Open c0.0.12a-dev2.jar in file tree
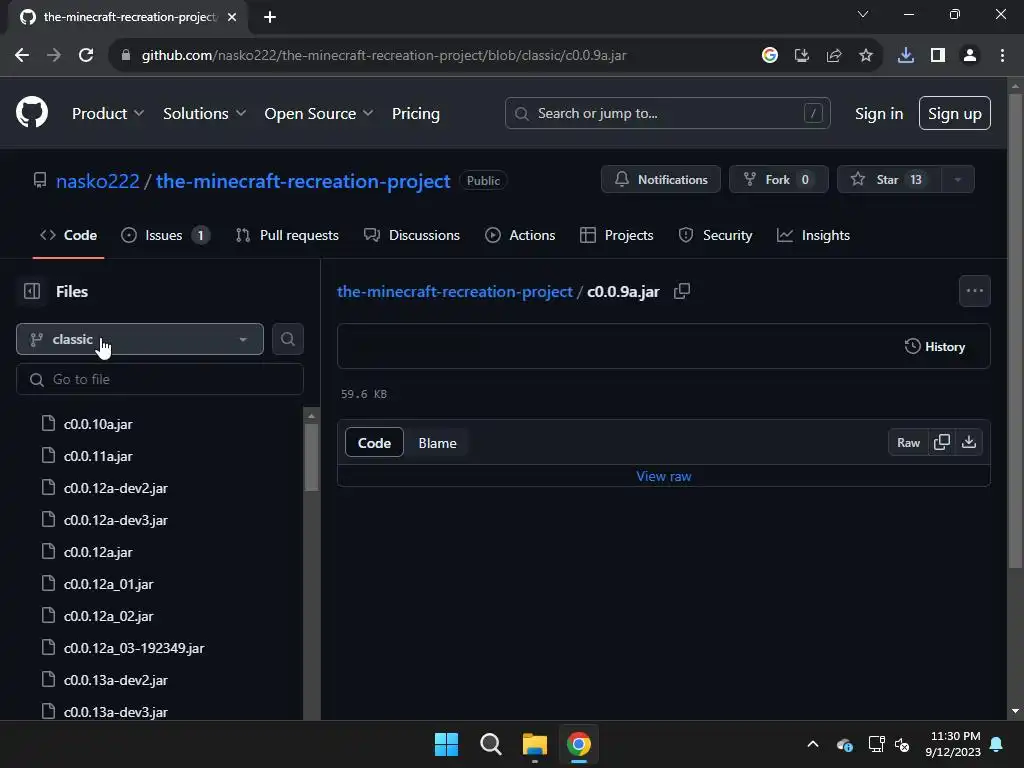The width and height of the screenshot is (1024, 768). (x=116, y=488)
